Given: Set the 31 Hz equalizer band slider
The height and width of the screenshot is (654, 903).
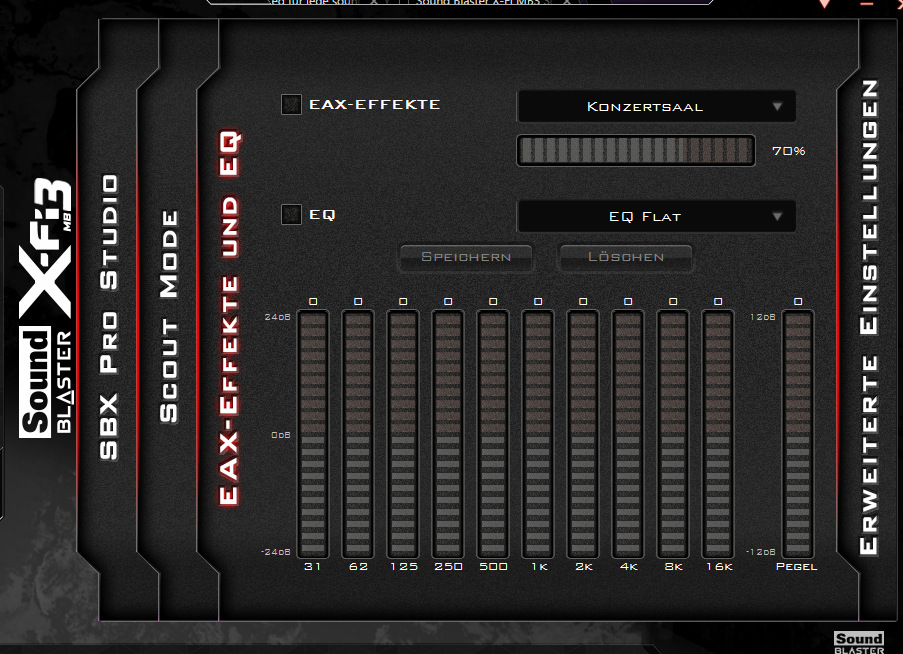Looking at the screenshot, I should coord(313,434).
